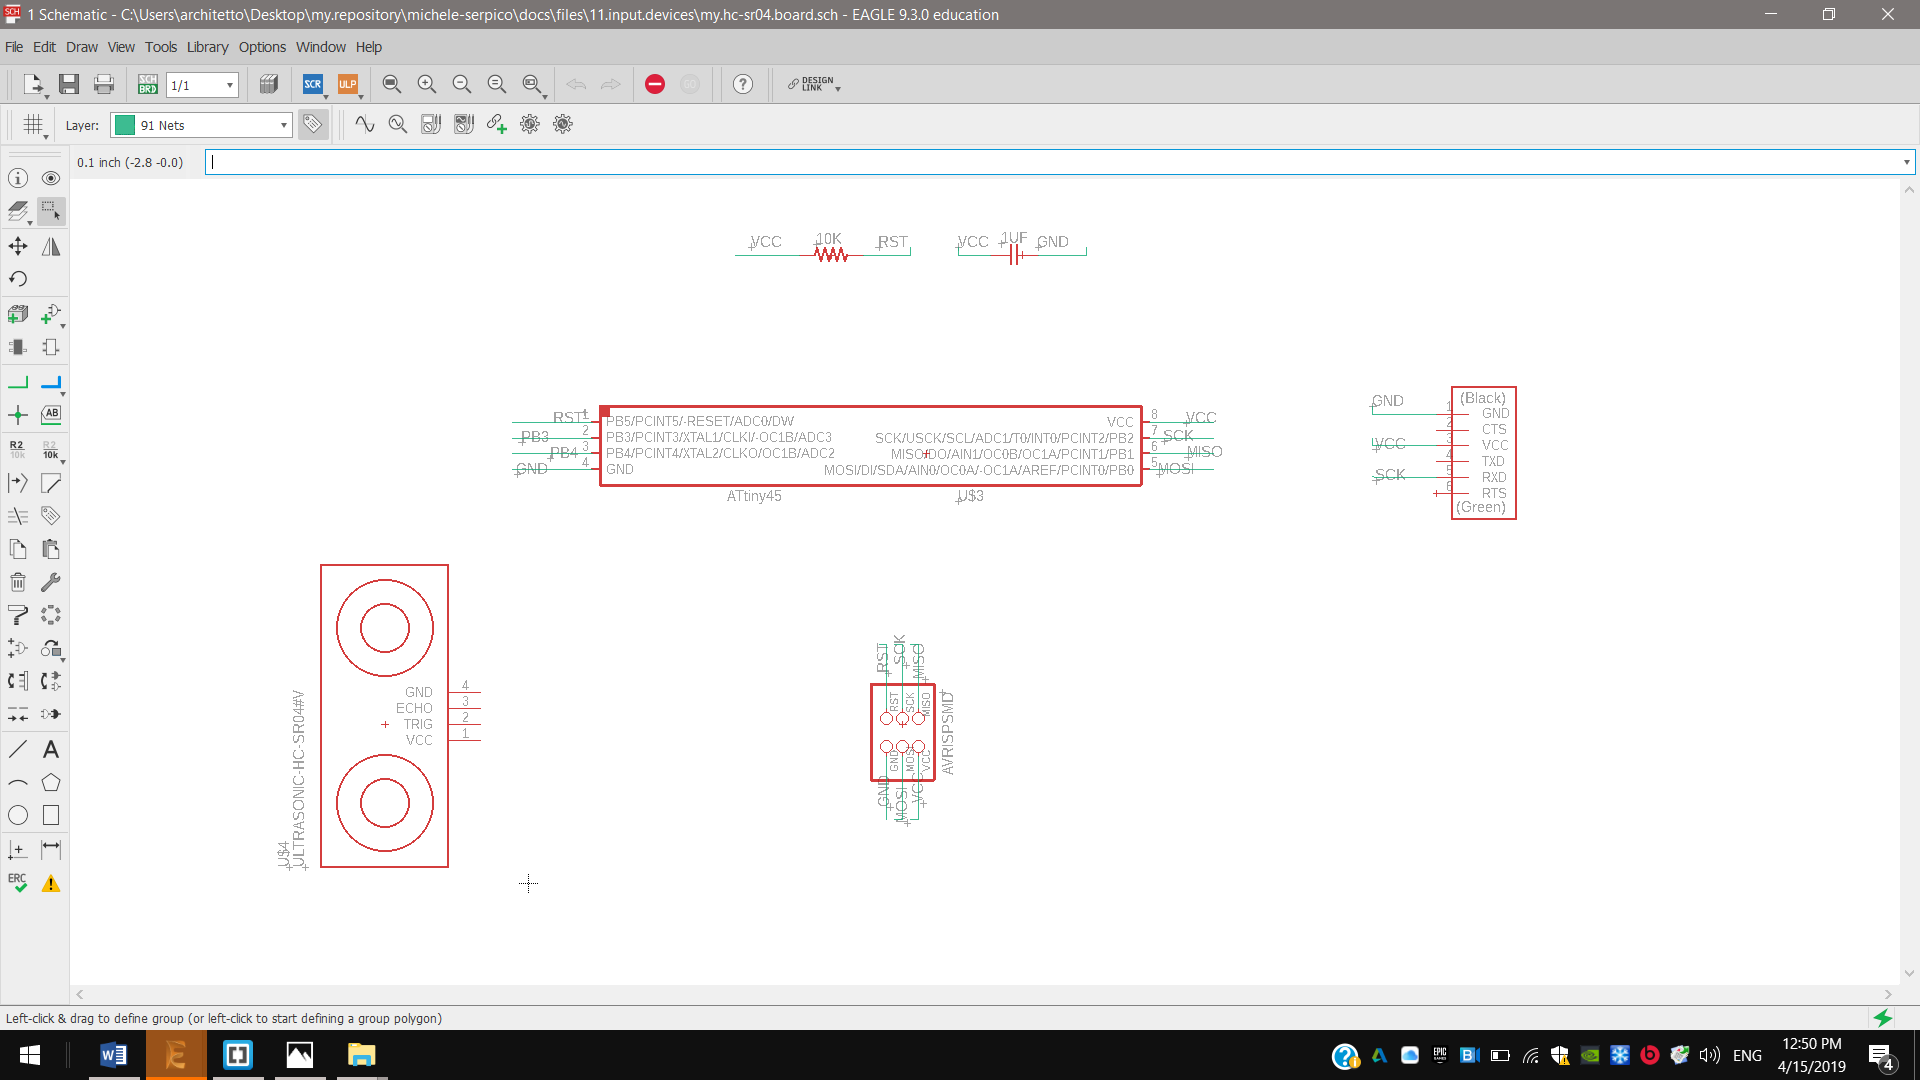
Task: Open the Layer 91 Nets dropdown
Action: 284,125
